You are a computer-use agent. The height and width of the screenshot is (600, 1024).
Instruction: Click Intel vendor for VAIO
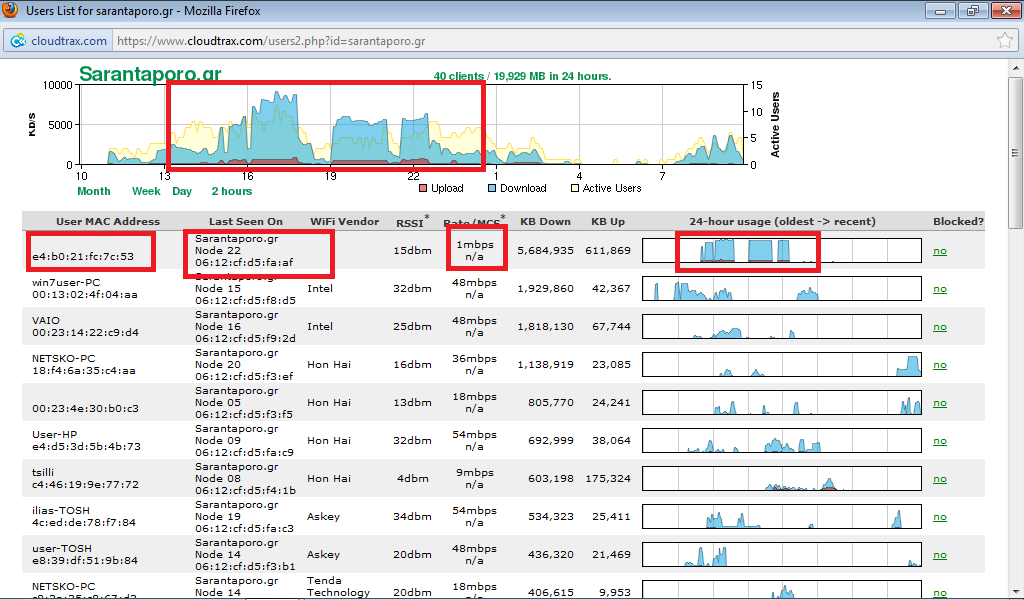click(320, 326)
